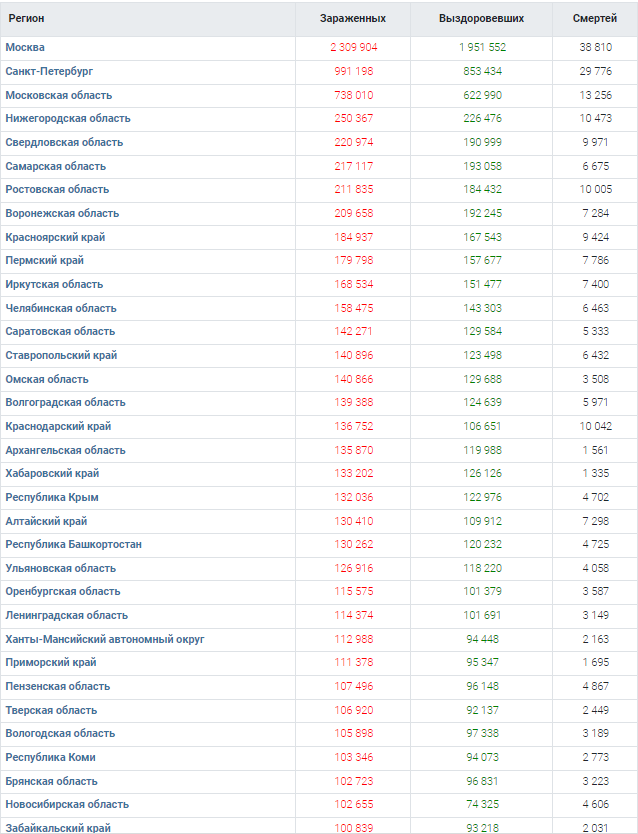Open the Москва region link
638x834 pixels.
(x=25, y=47)
